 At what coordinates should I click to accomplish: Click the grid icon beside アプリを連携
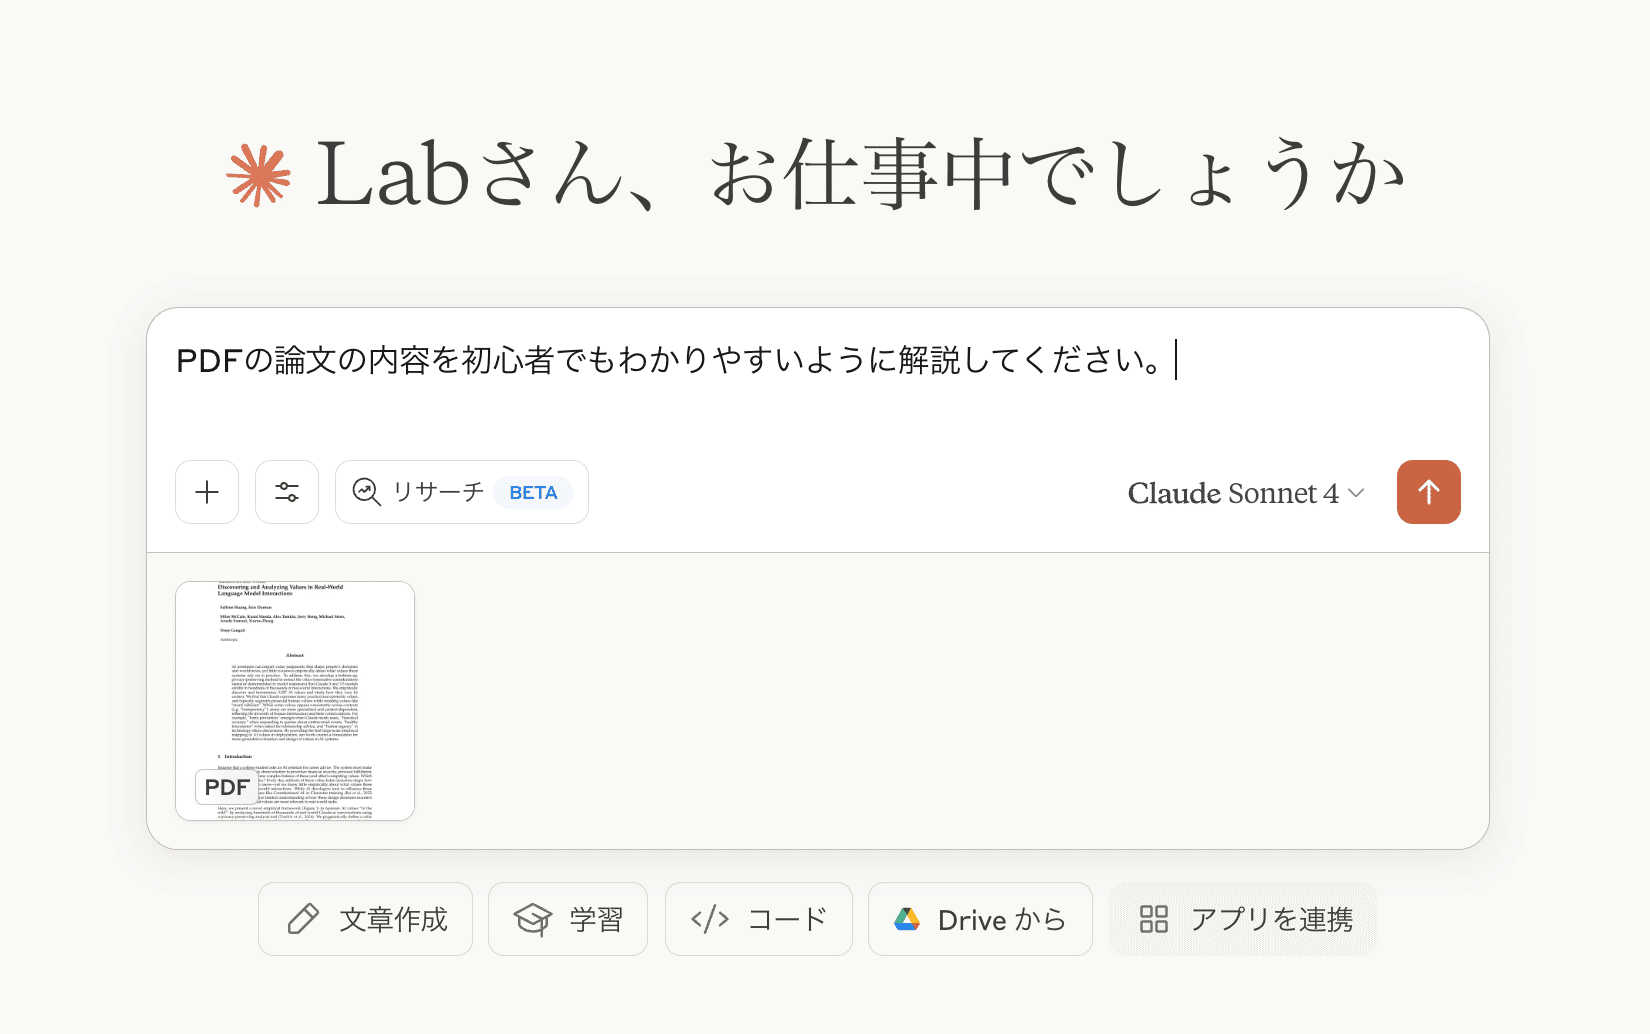coord(1154,919)
